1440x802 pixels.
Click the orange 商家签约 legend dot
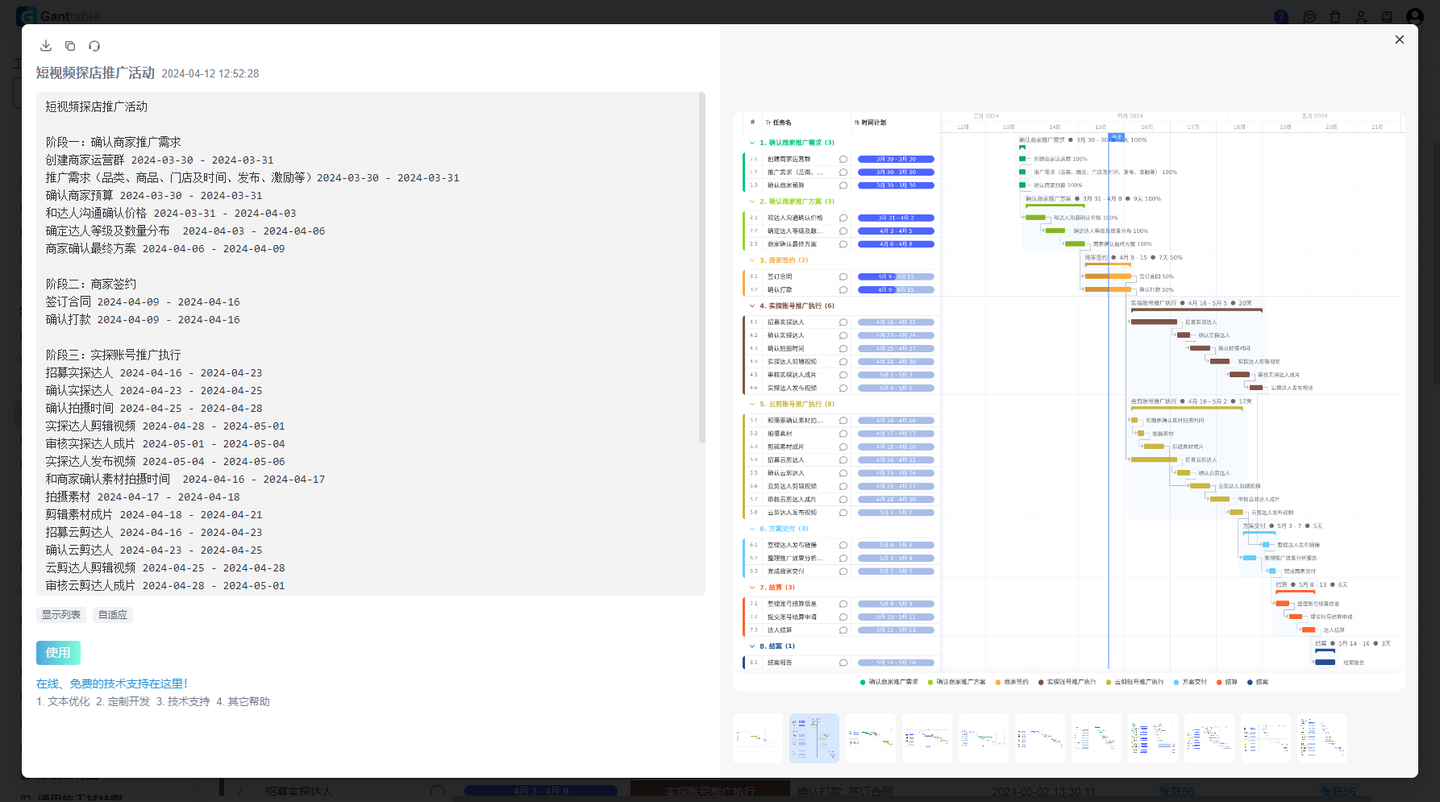(998, 682)
